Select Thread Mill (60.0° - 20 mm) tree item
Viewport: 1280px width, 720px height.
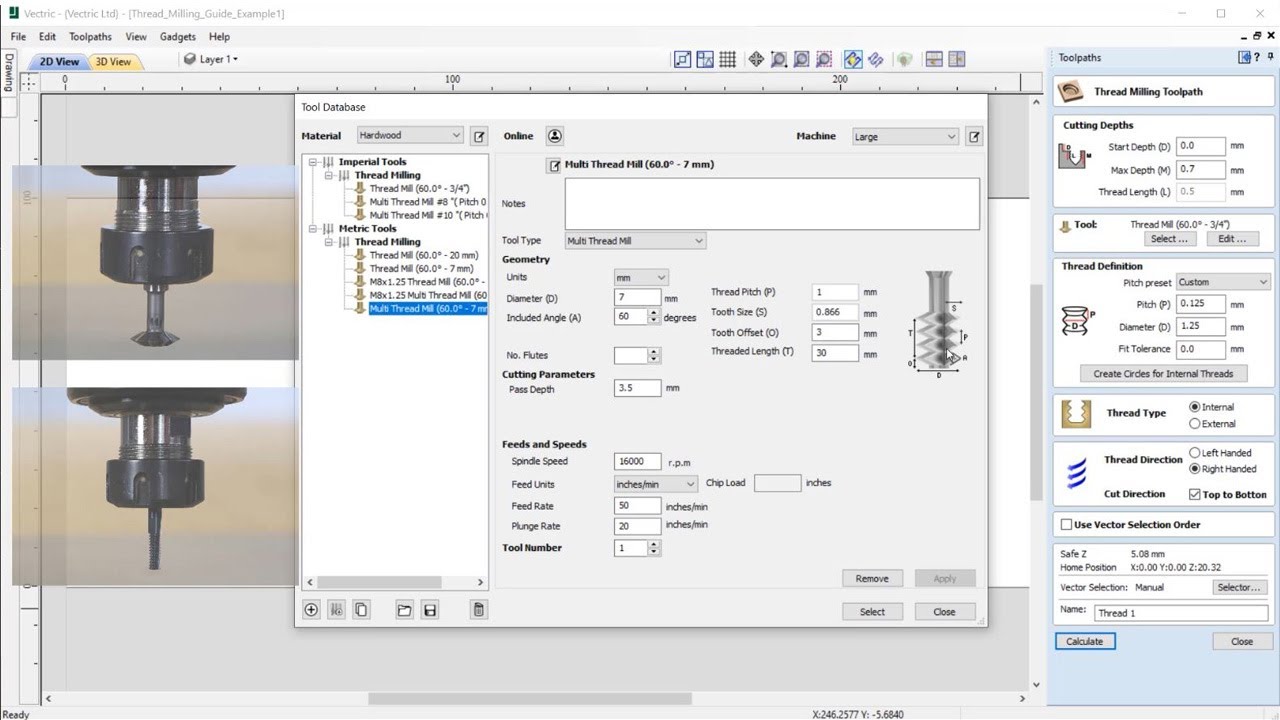(424, 255)
